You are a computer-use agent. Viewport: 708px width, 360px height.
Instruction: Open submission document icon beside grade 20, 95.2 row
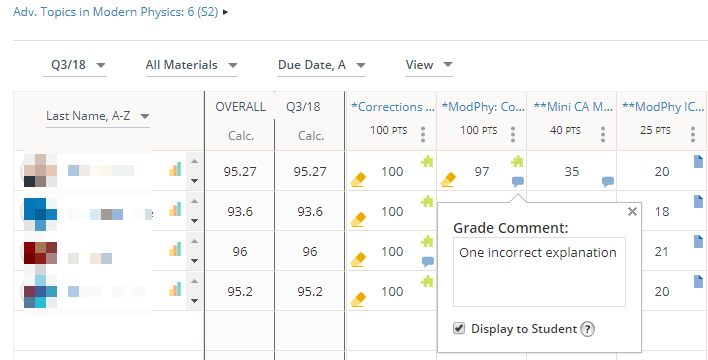point(699,282)
